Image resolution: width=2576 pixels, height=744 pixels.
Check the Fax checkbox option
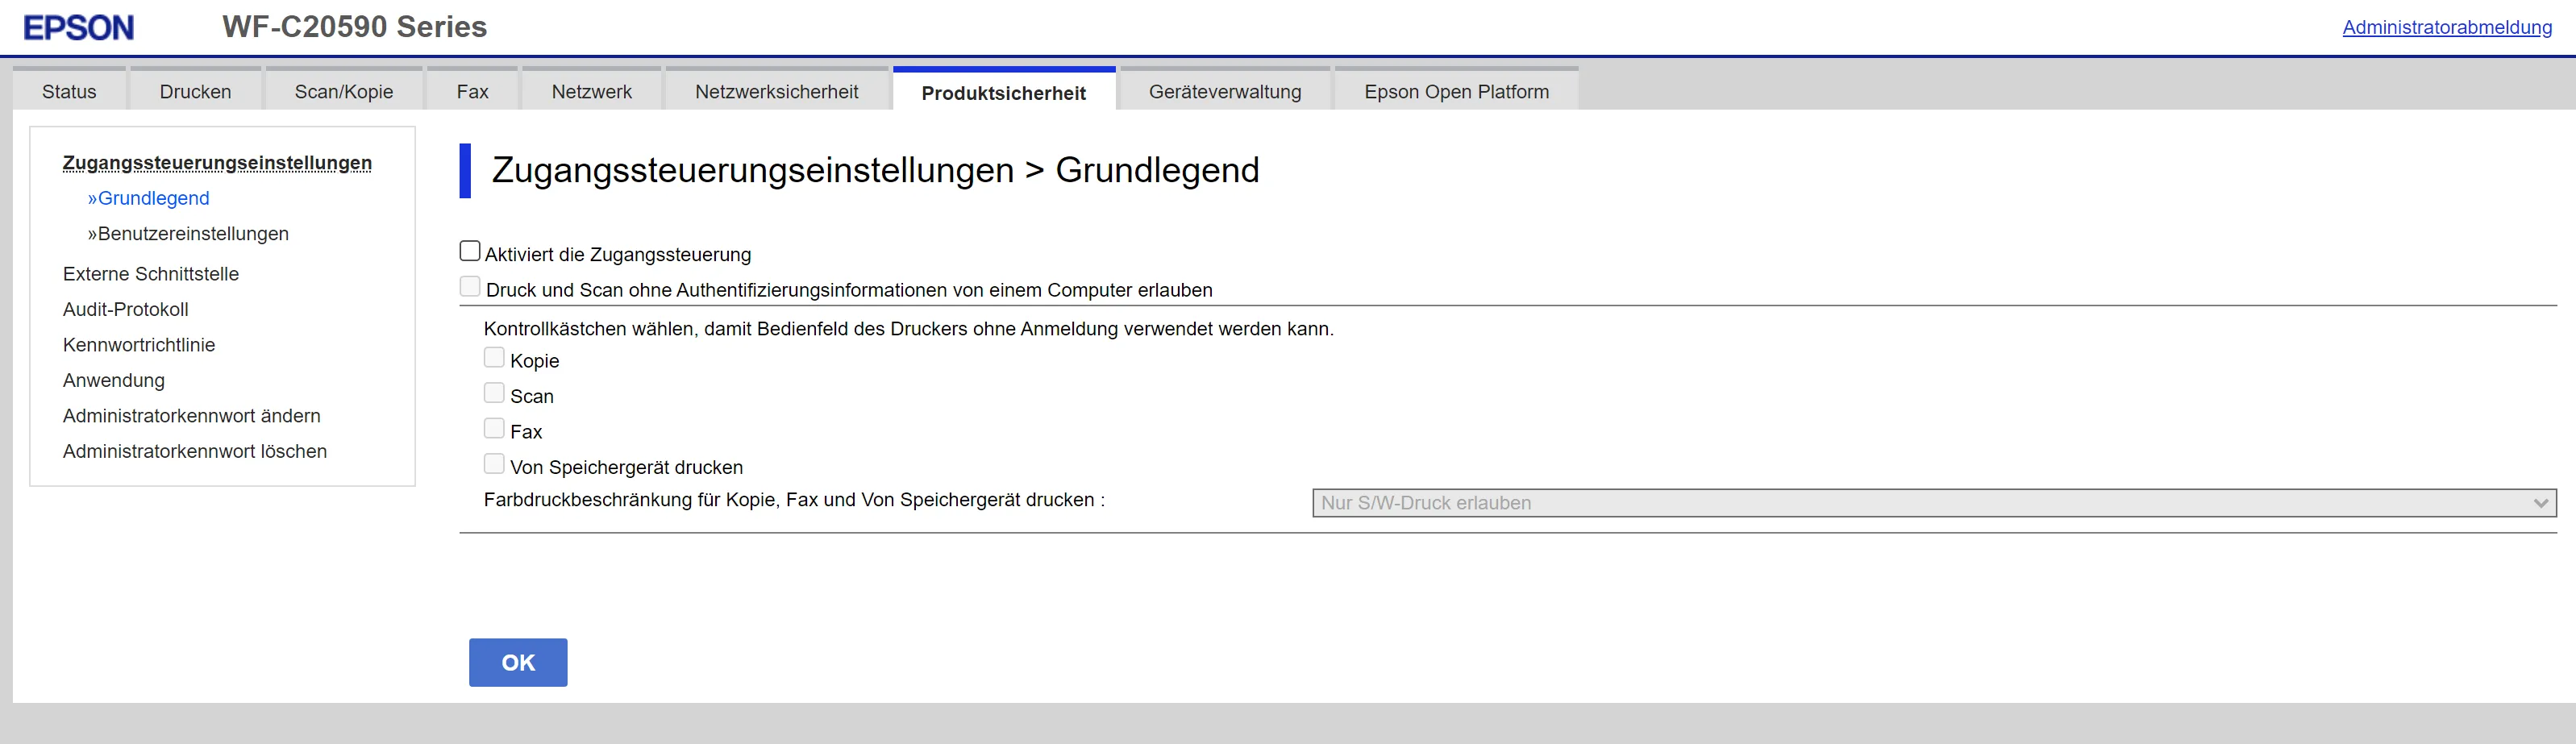point(494,429)
